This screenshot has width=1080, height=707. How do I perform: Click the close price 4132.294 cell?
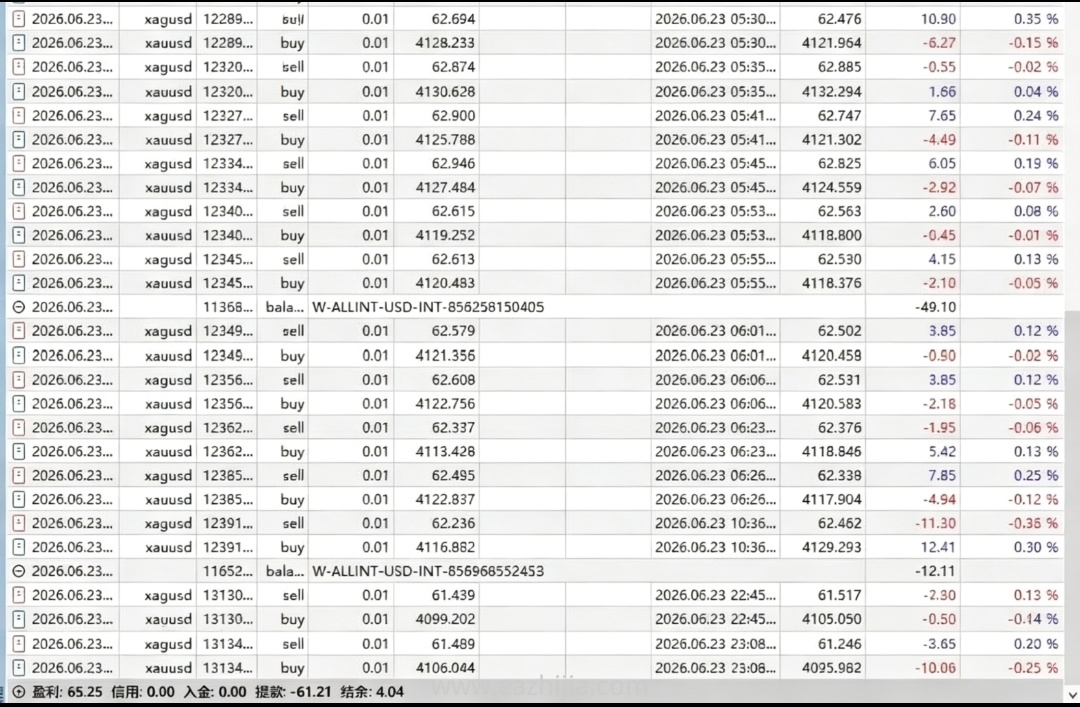pyautogui.click(x=831, y=92)
